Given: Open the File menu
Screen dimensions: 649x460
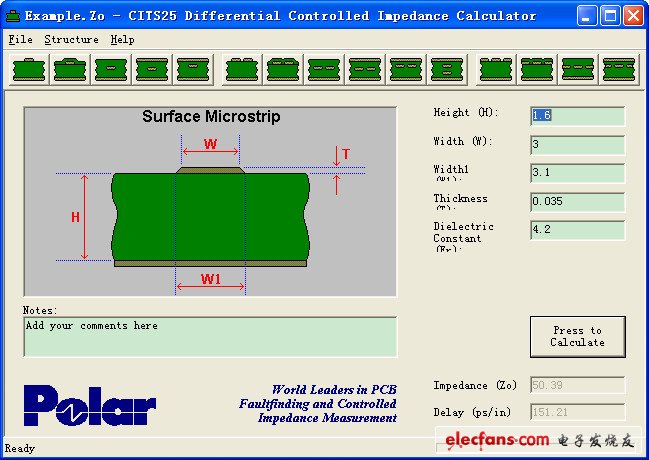Looking at the screenshot, I should click(20, 39).
